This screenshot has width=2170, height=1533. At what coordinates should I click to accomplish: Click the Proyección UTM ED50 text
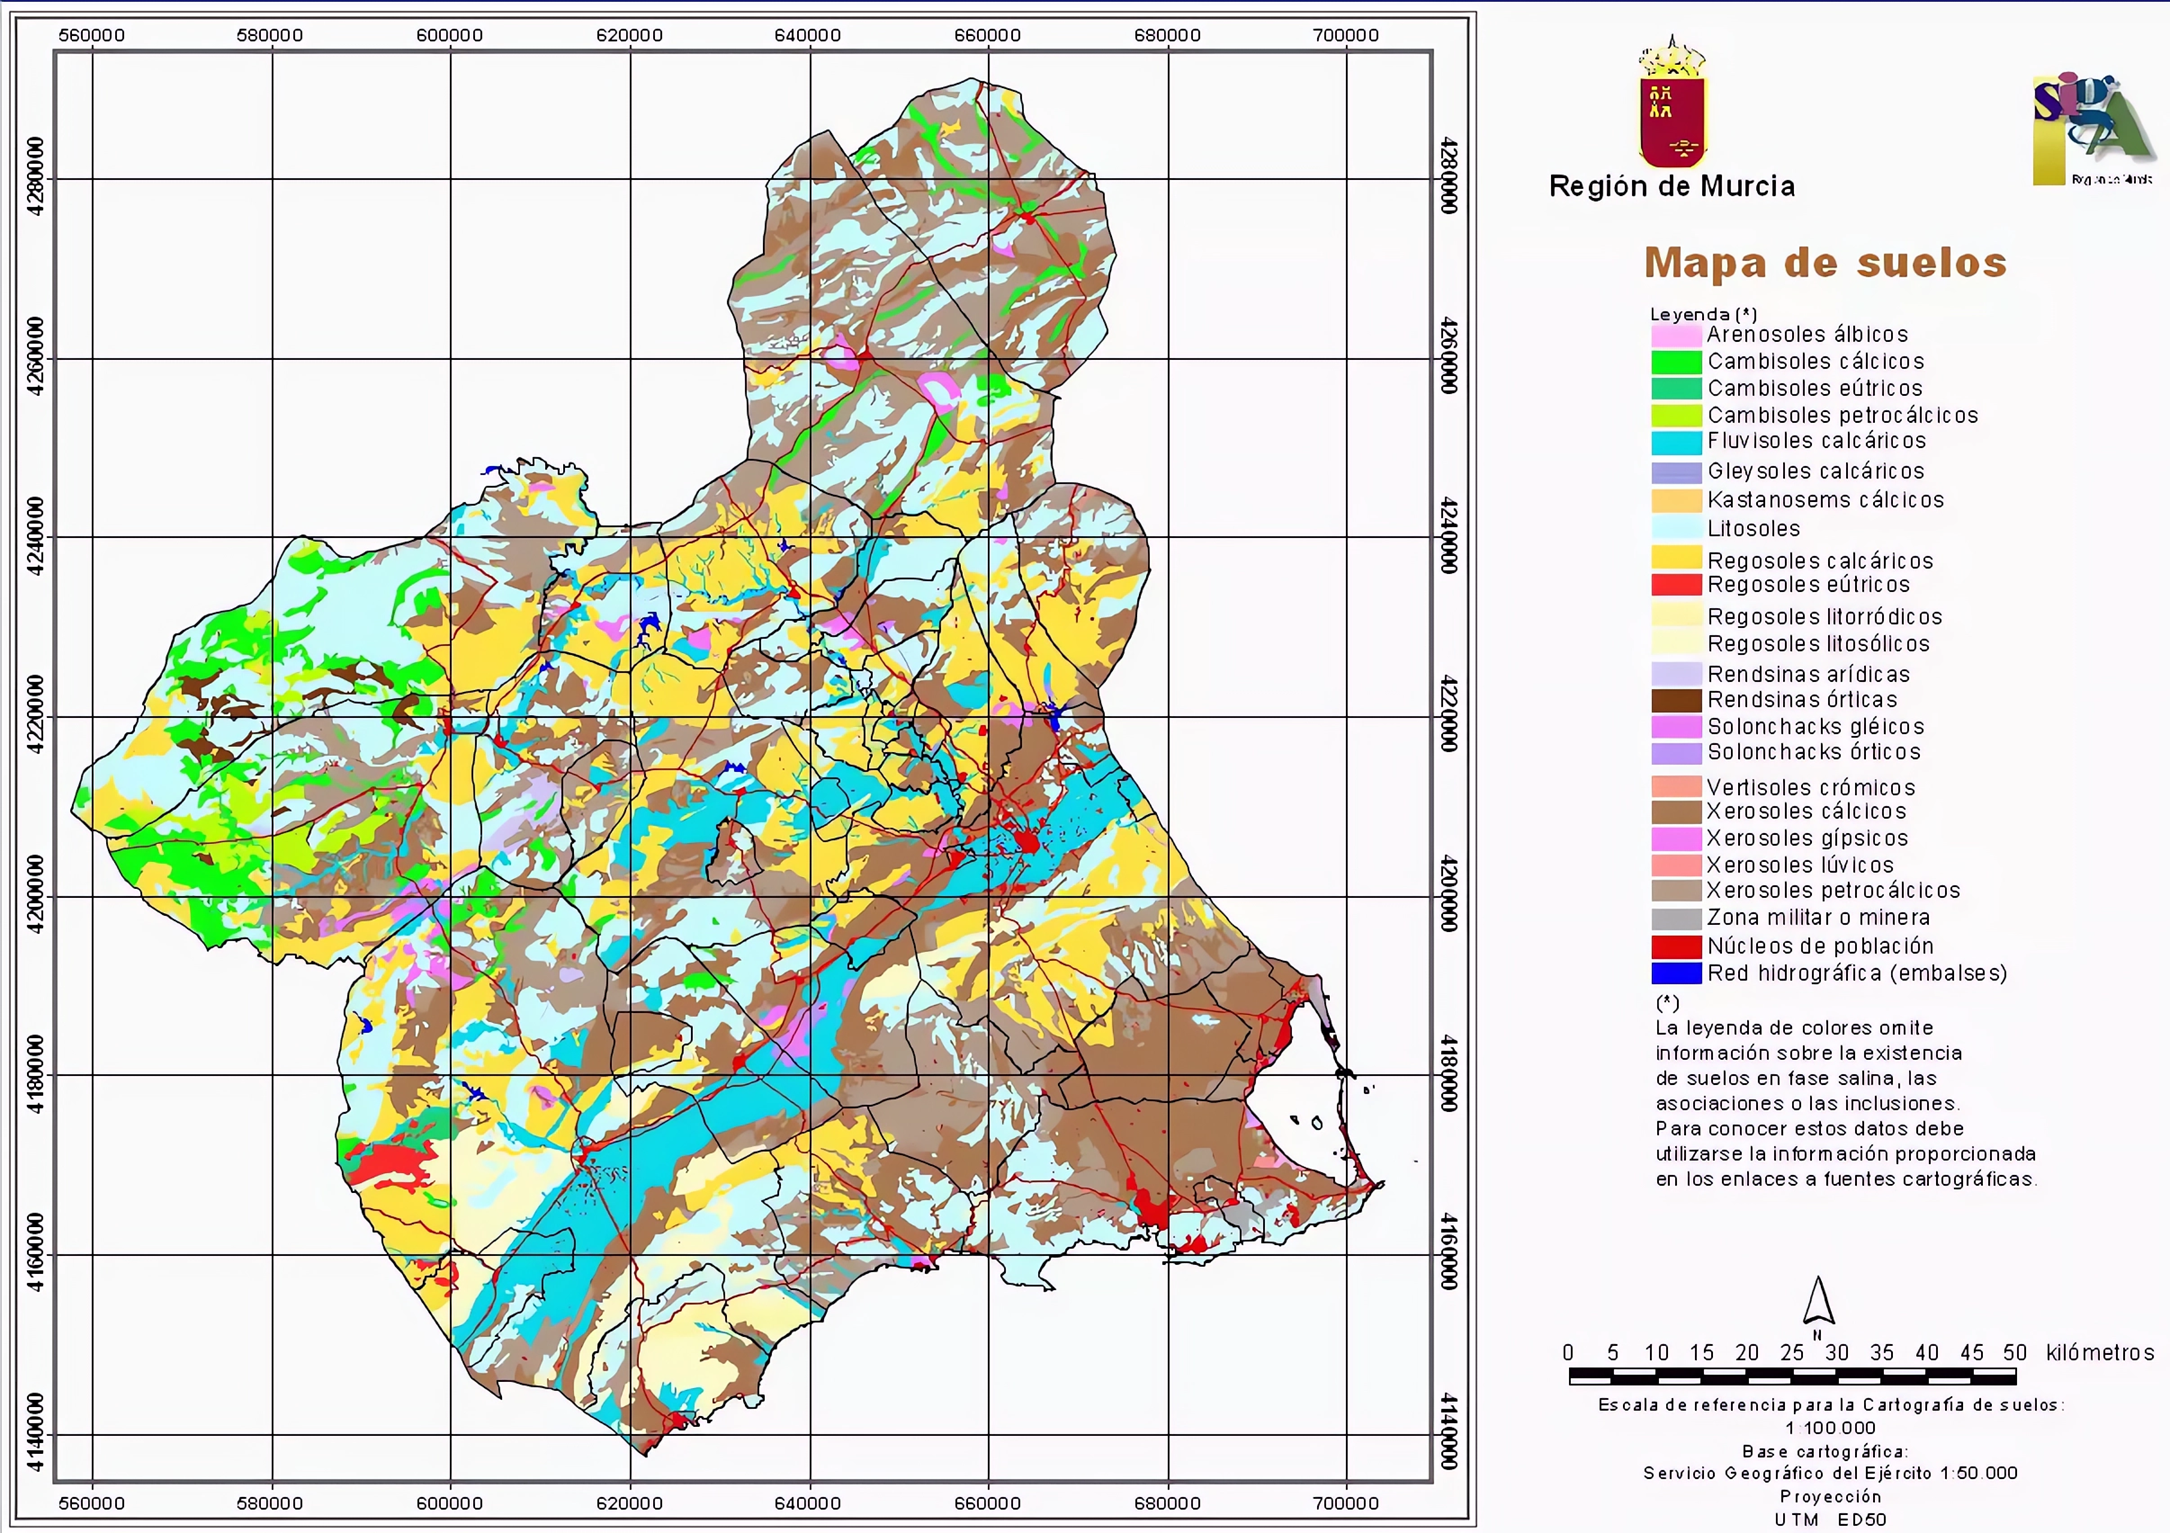pyautogui.click(x=1830, y=1508)
